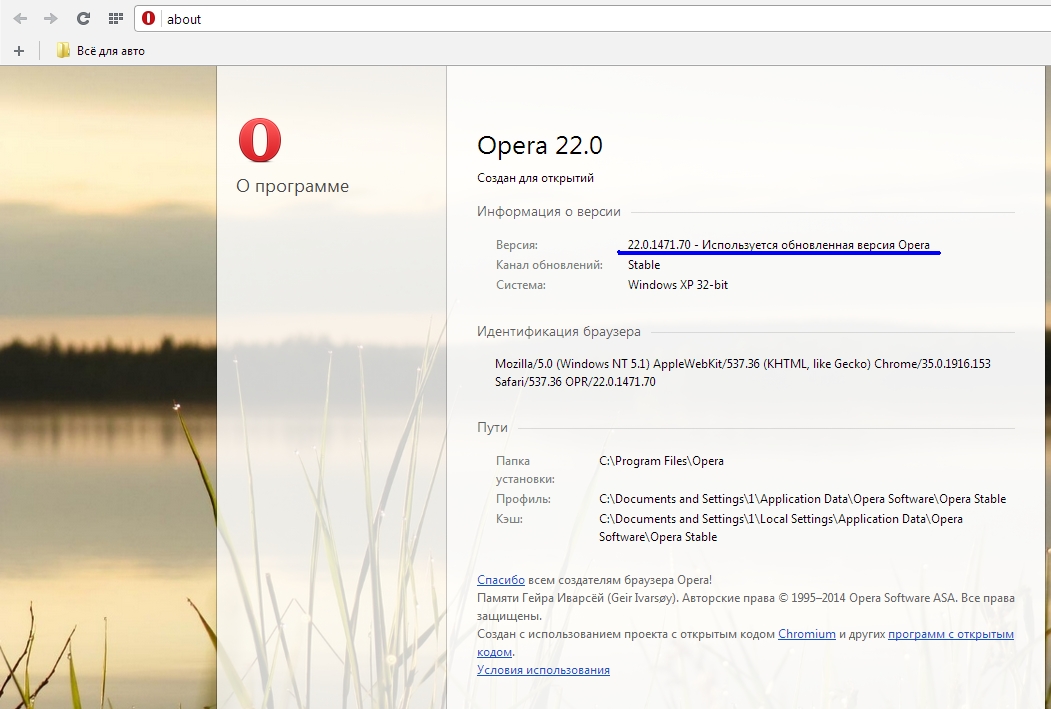Click the Создан для открытий tagline

pyautogui.click(x=536, y=178)
